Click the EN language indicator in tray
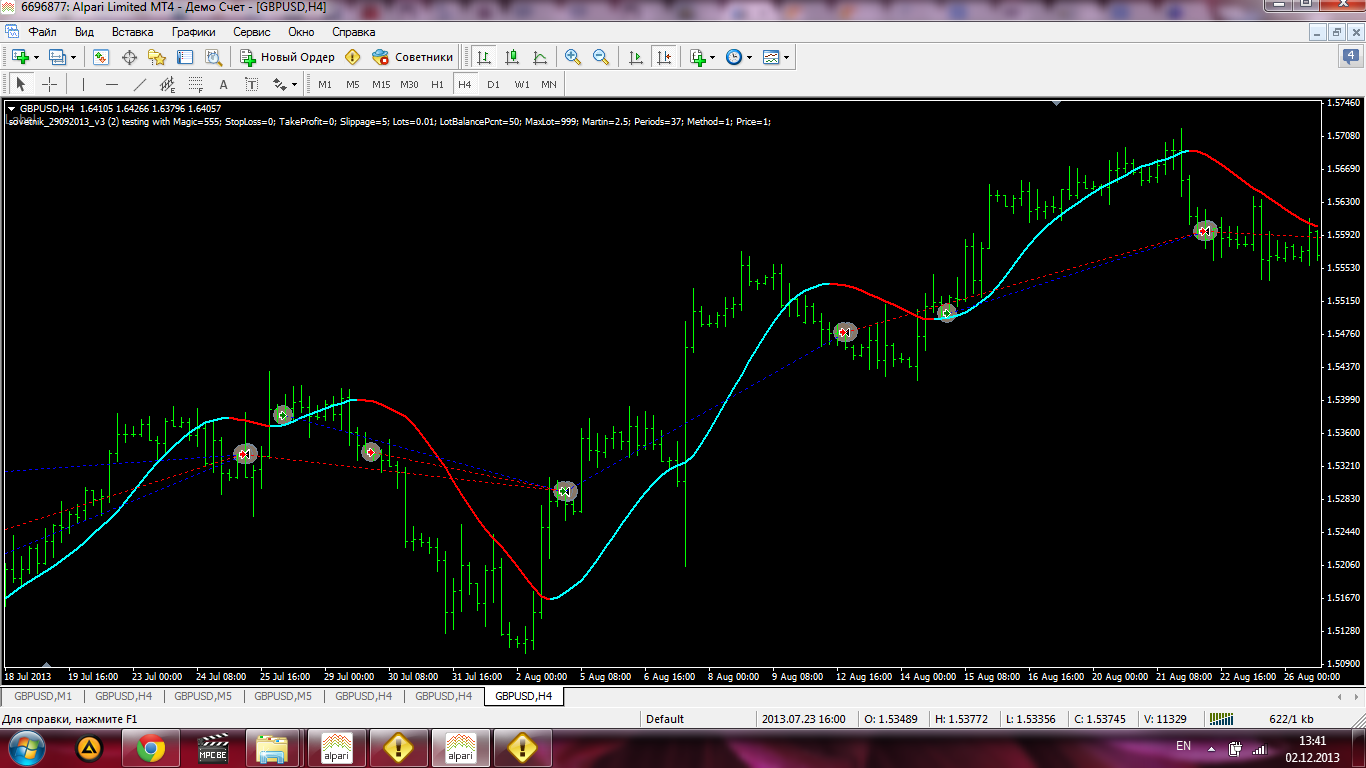 point(1183,746)
